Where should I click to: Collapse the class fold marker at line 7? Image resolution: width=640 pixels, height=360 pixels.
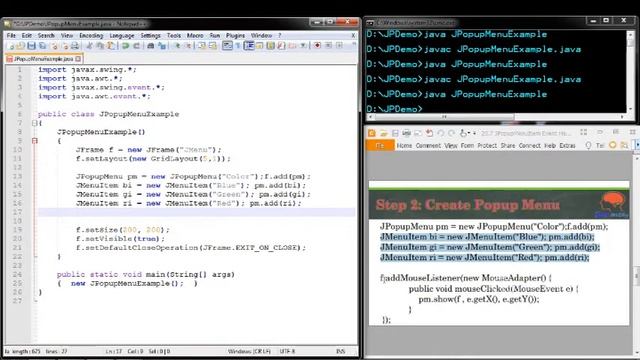[x=35, y=123]
